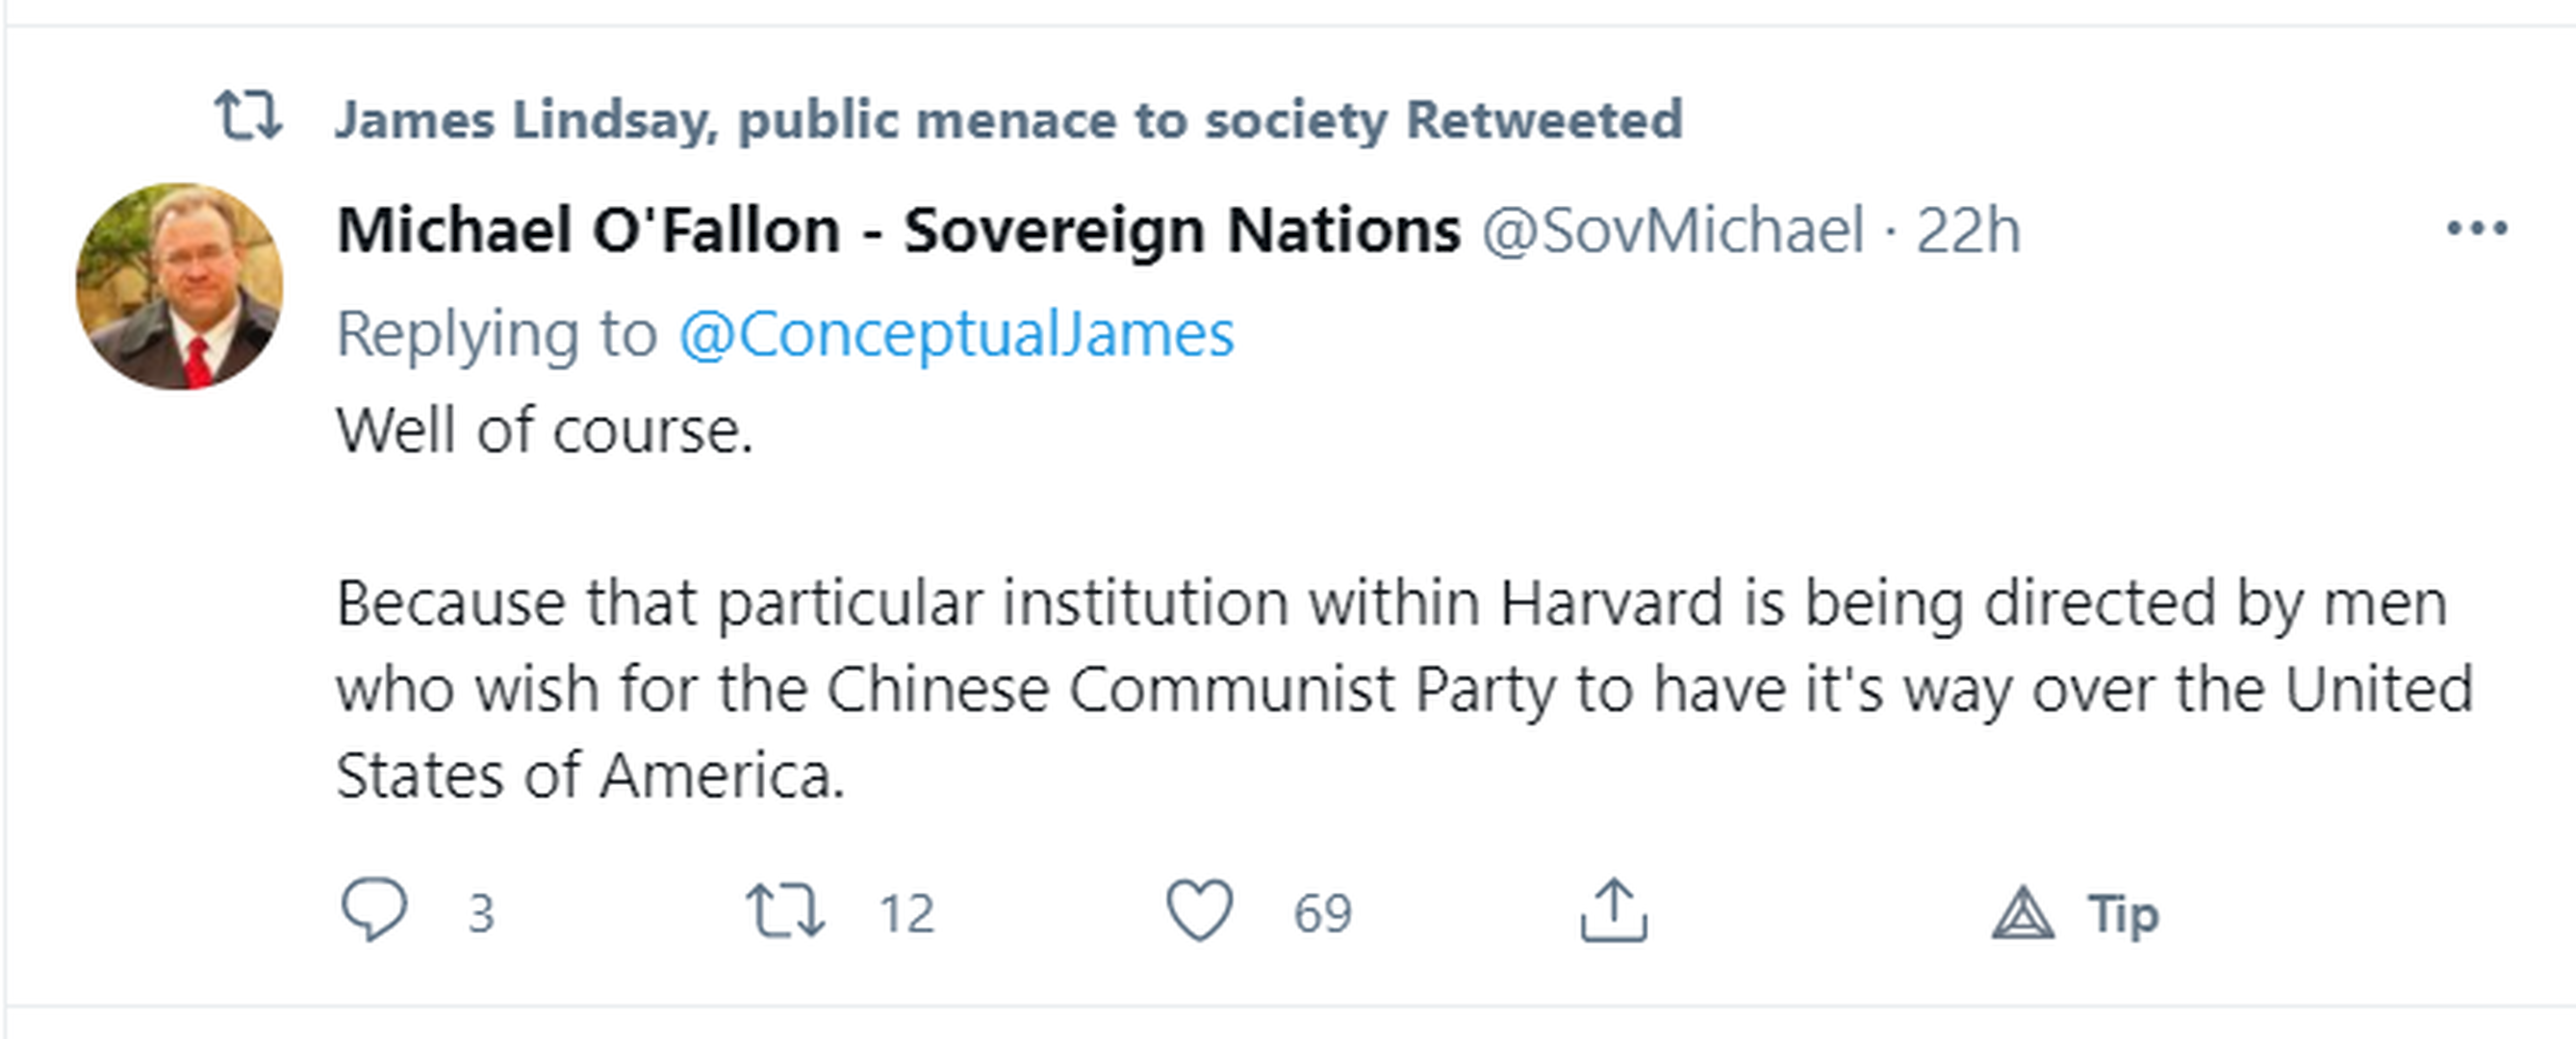Click the tweet paragraph about Harvard
Image resolution: width=2576 pixels, height=1039 pixels.
(x=1400, y=688)
